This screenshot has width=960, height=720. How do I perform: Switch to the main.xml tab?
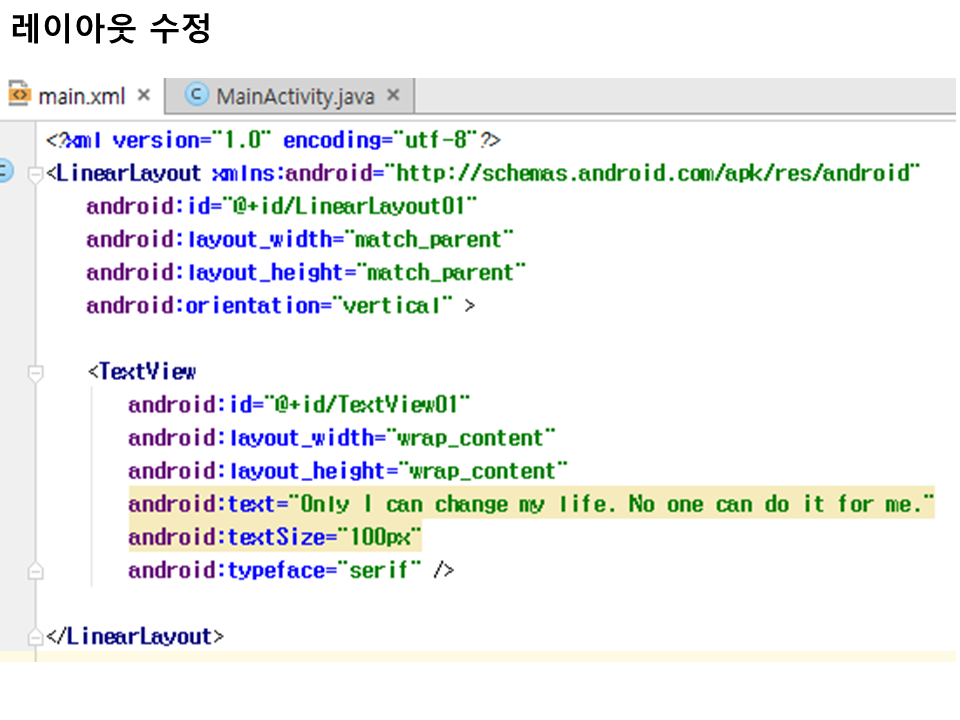click(81, 96)
